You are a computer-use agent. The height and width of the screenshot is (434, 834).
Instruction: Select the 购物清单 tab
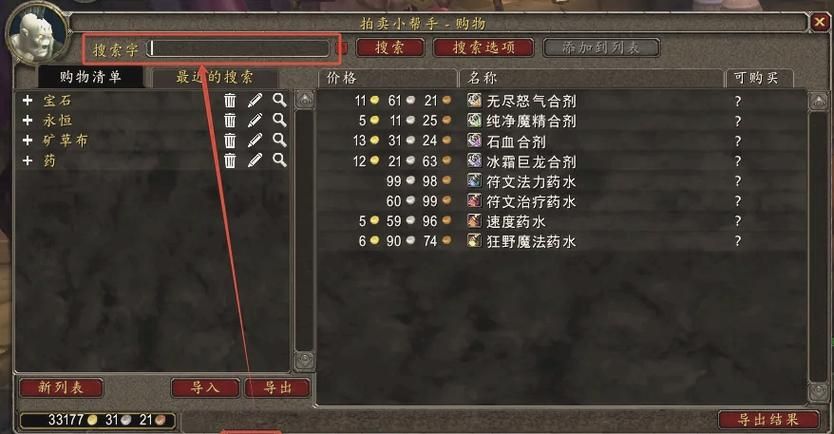[x=90, y=77]
